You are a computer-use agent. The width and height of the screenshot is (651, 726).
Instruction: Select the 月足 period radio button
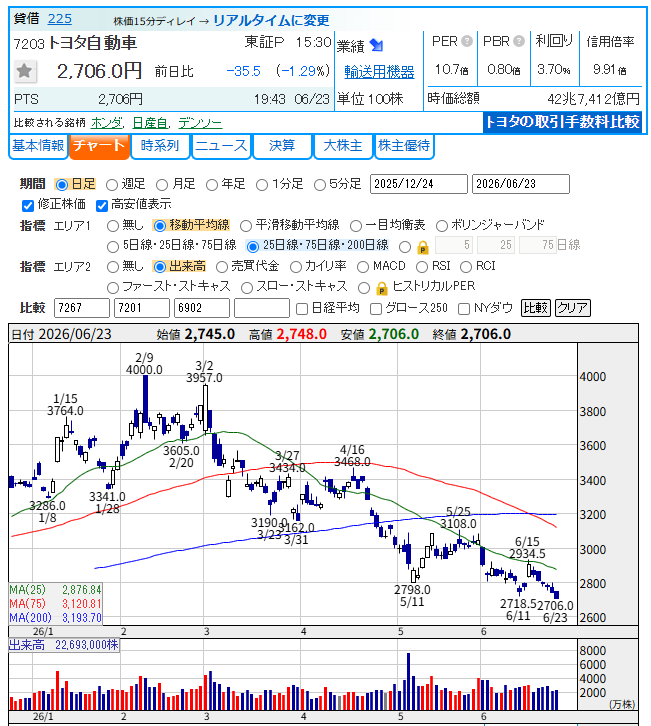(x=162, y=185)
